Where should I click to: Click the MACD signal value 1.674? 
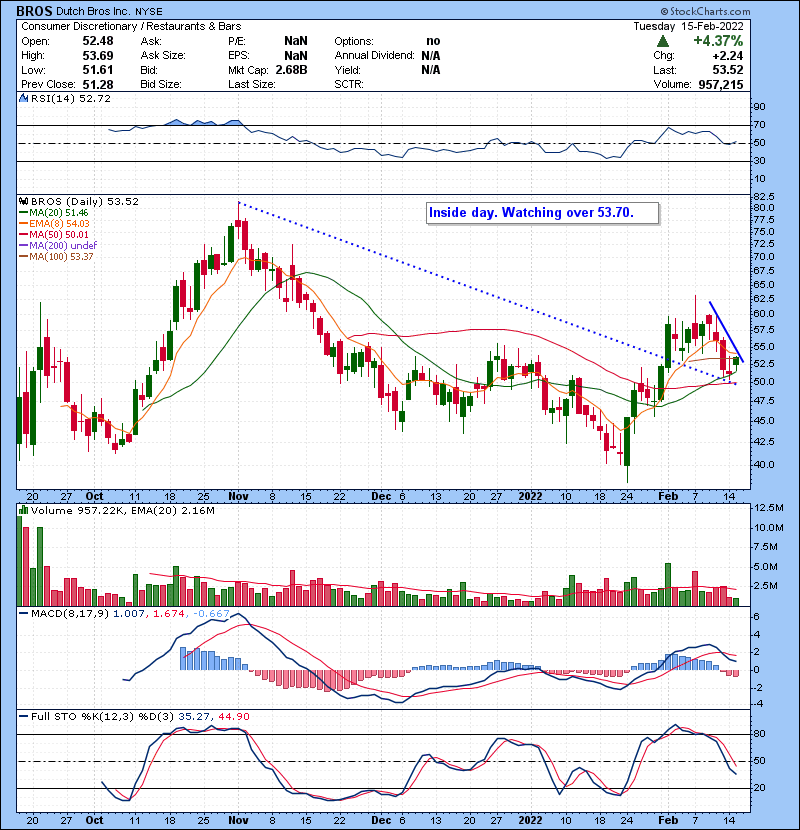[x=168, y=614]
